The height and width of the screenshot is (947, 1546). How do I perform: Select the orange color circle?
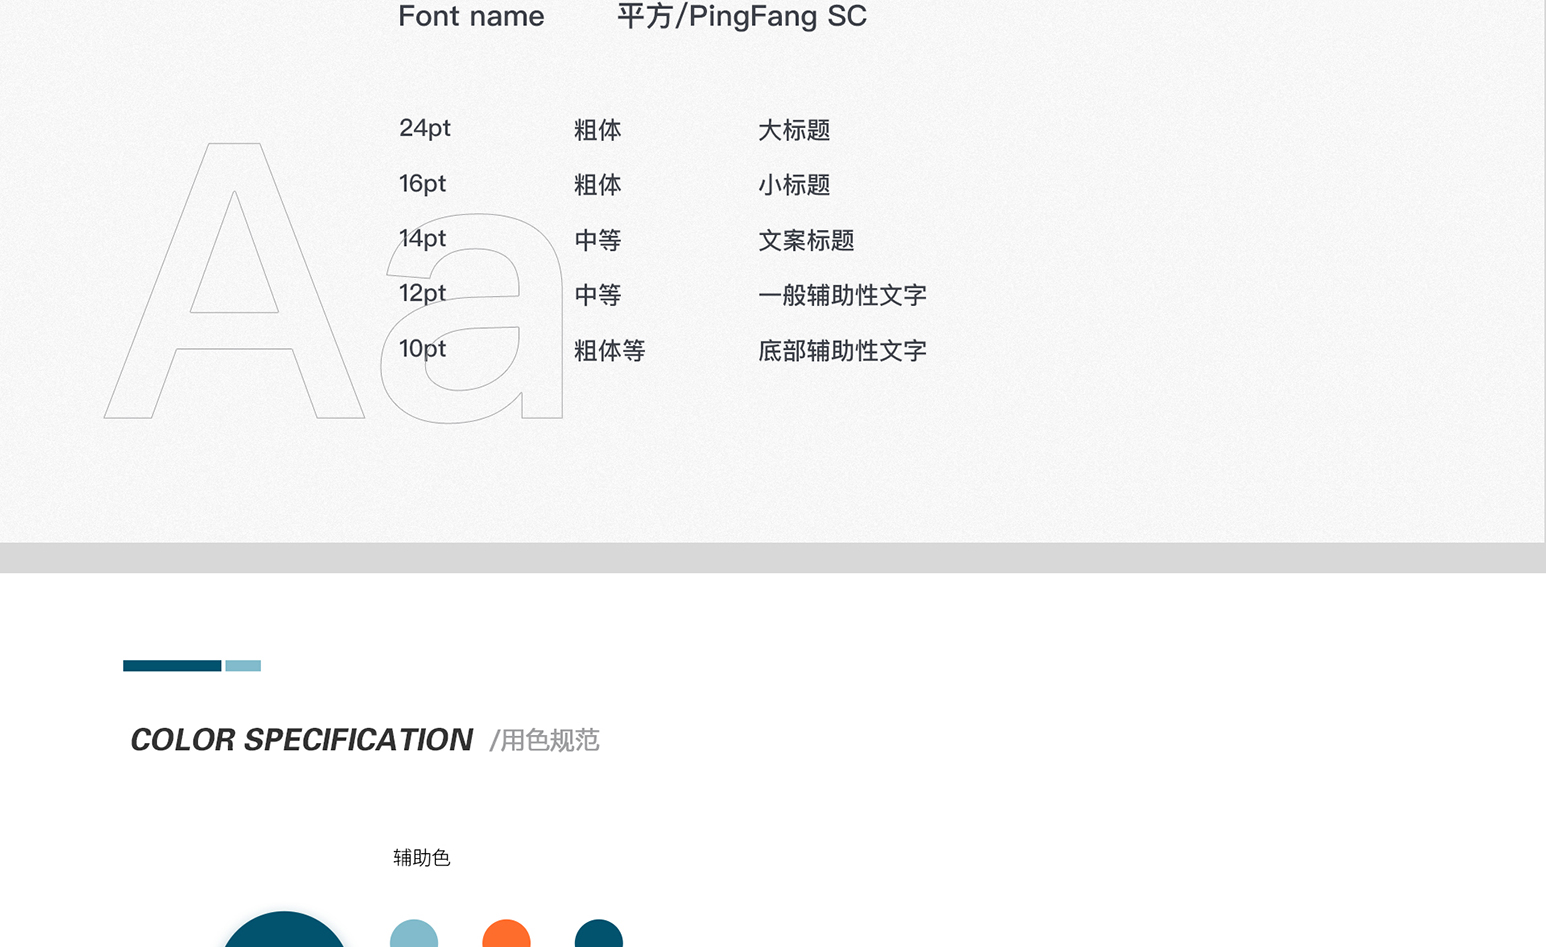click(x=506, y=934)
